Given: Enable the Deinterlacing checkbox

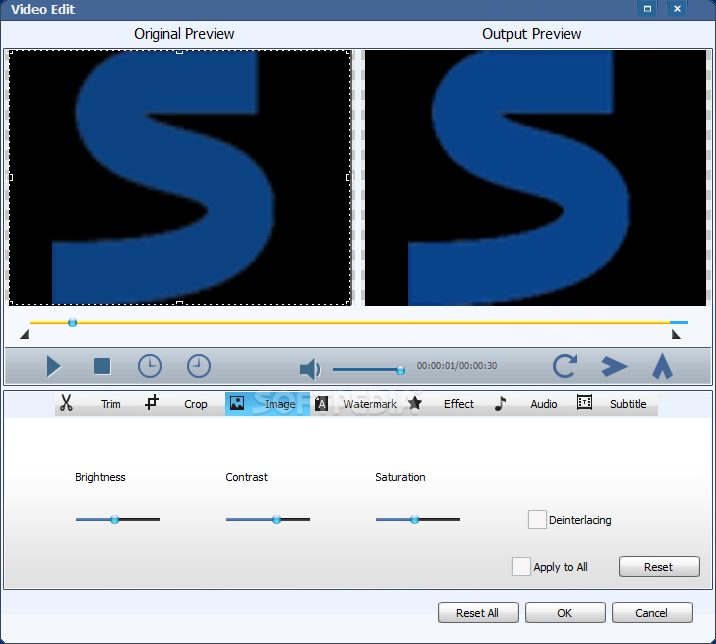Looking at the screenshot, I should [x=537, y=520].
